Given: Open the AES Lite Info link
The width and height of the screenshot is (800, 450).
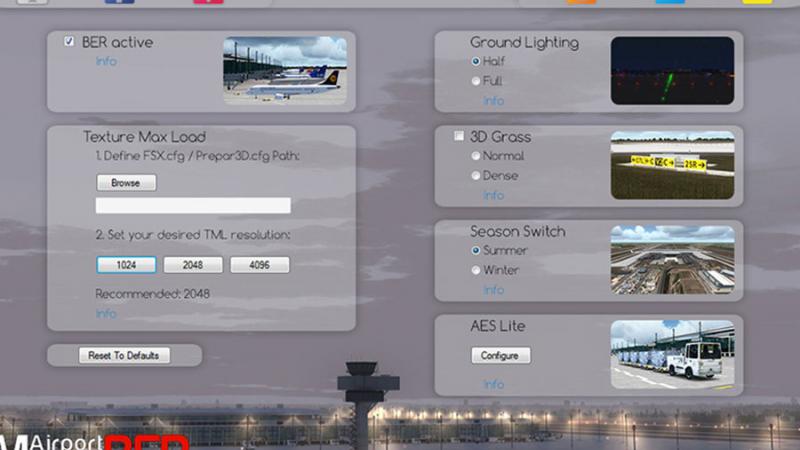Looking at the screenshot, I should point(493,384).
